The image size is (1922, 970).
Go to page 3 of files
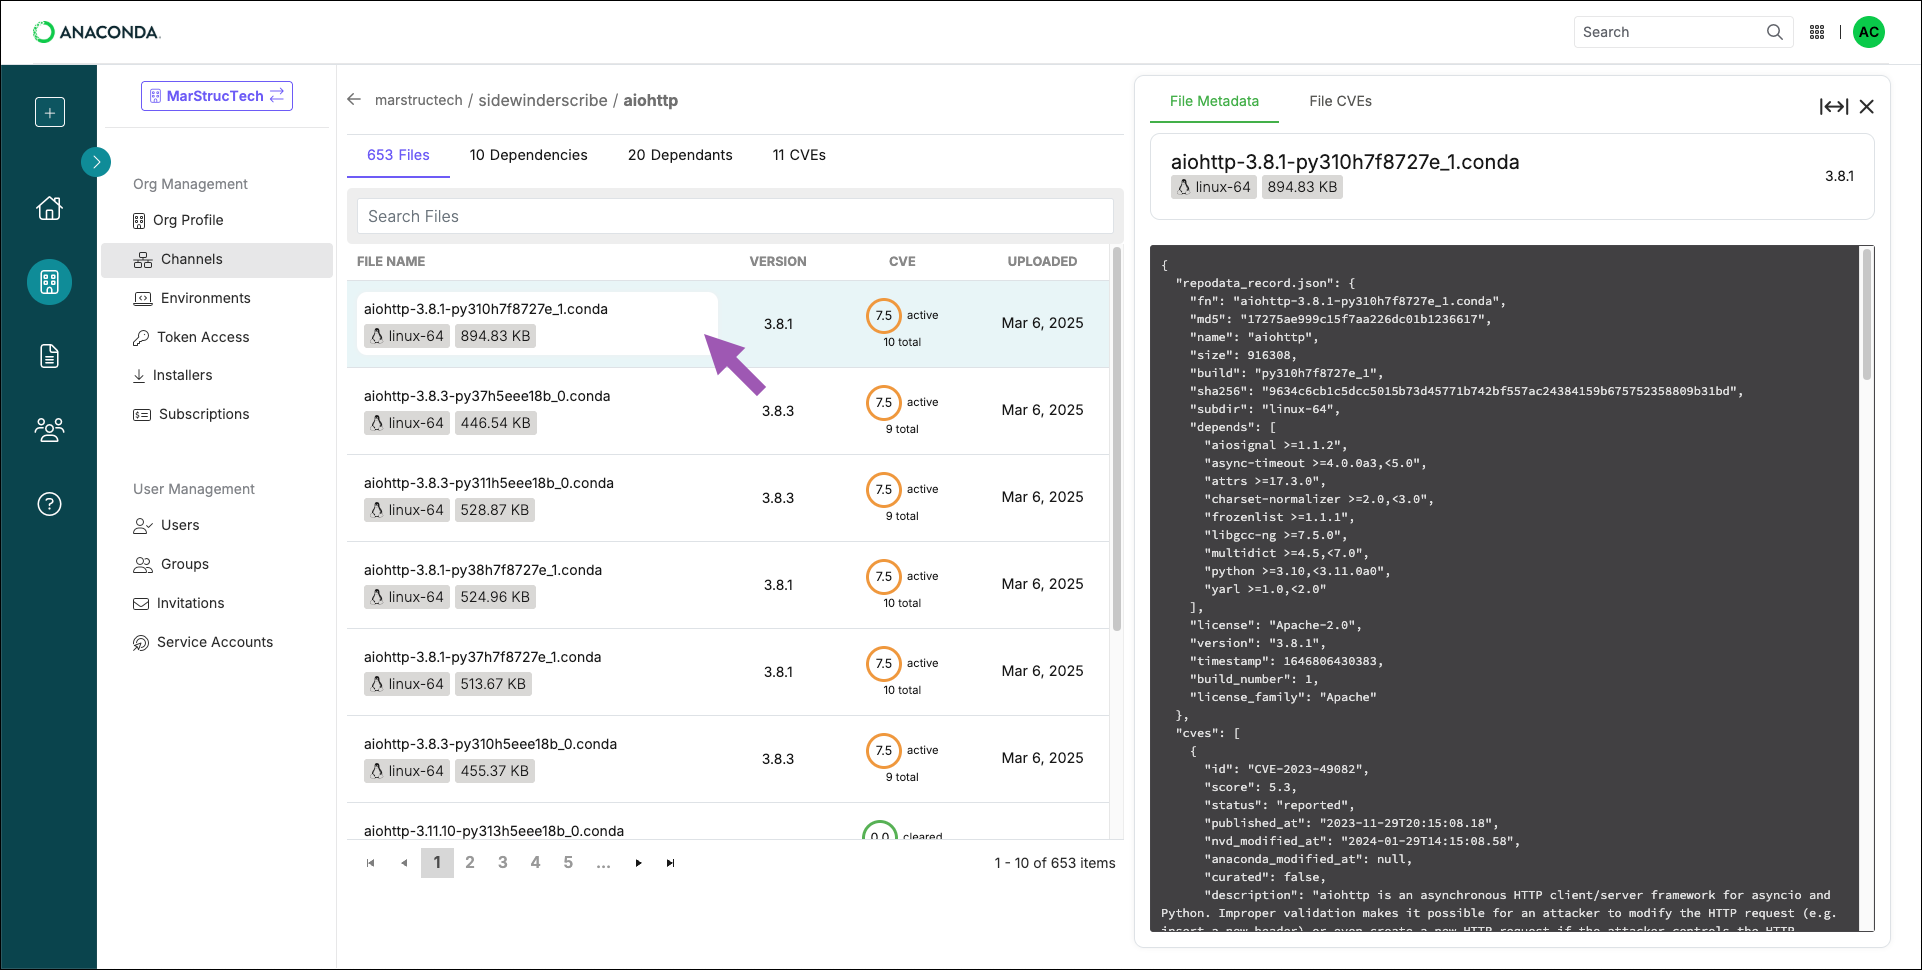[503, 863]
